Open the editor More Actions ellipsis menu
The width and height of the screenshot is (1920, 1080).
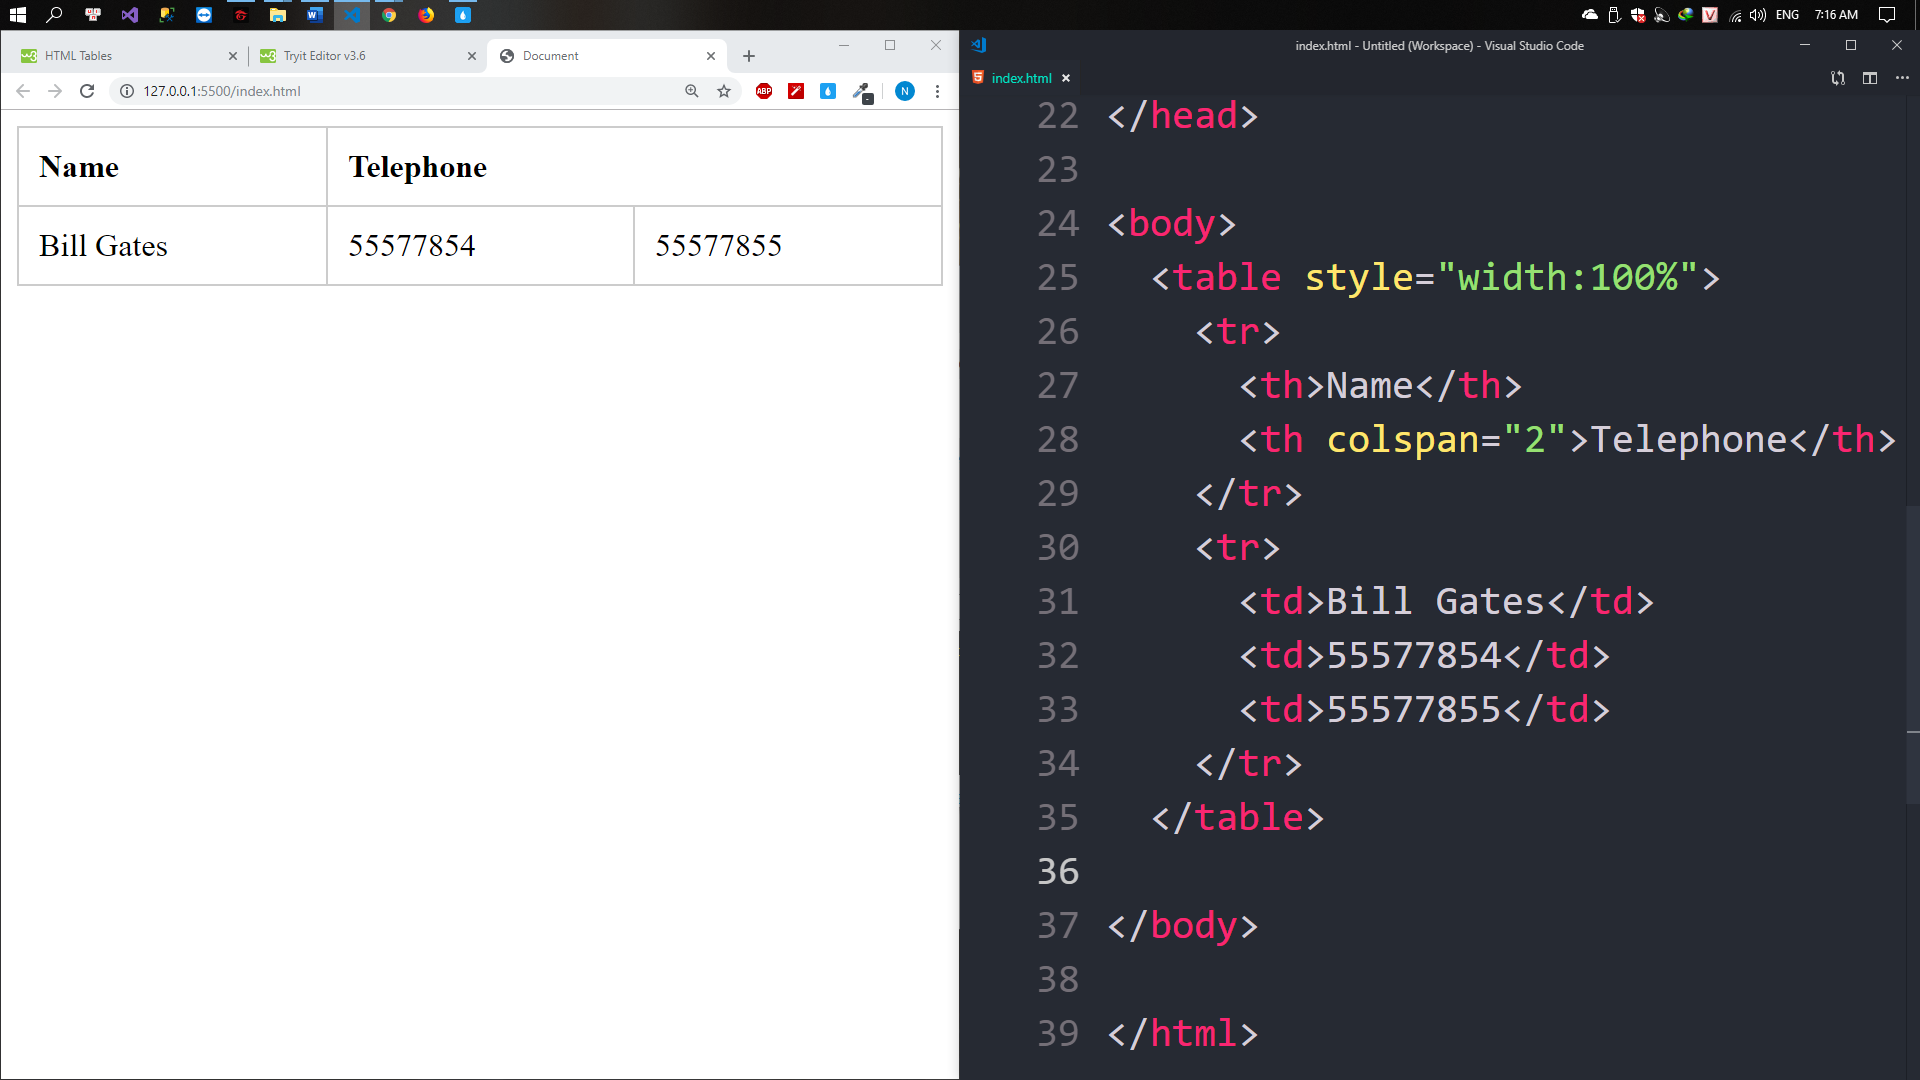coord(1902,78)
